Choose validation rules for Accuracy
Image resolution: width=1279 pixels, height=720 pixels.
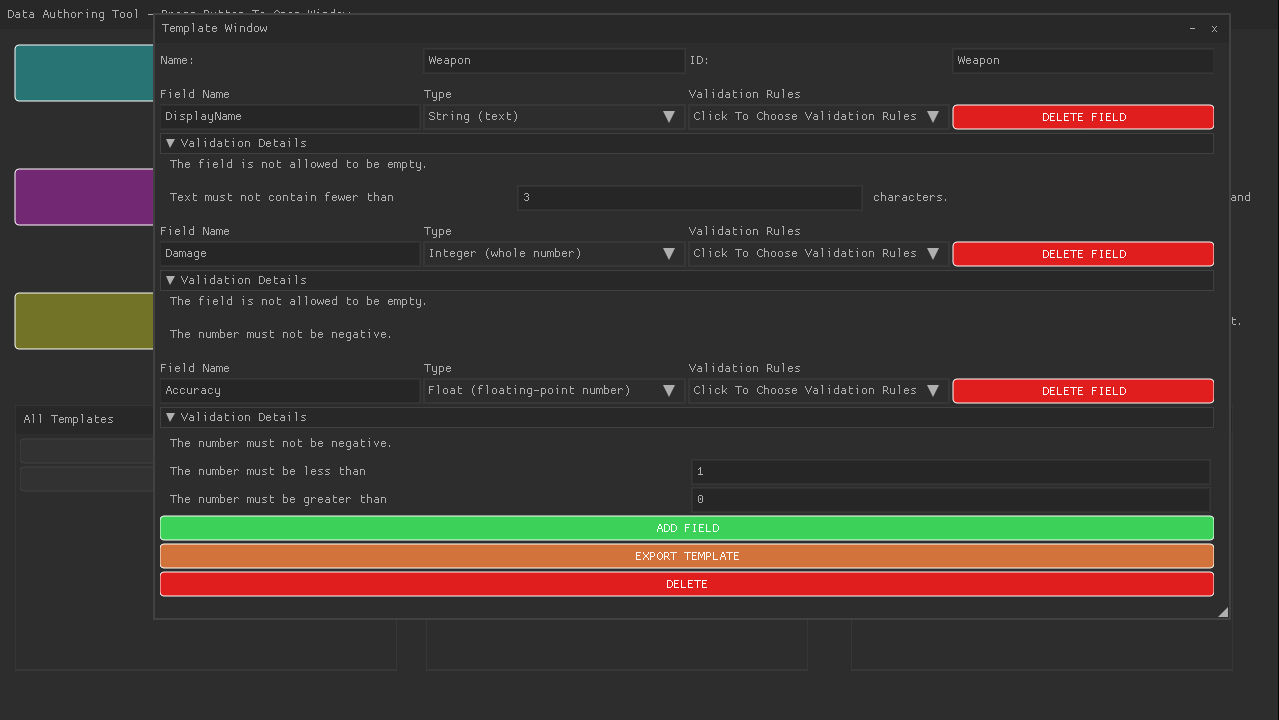[816, 390]
